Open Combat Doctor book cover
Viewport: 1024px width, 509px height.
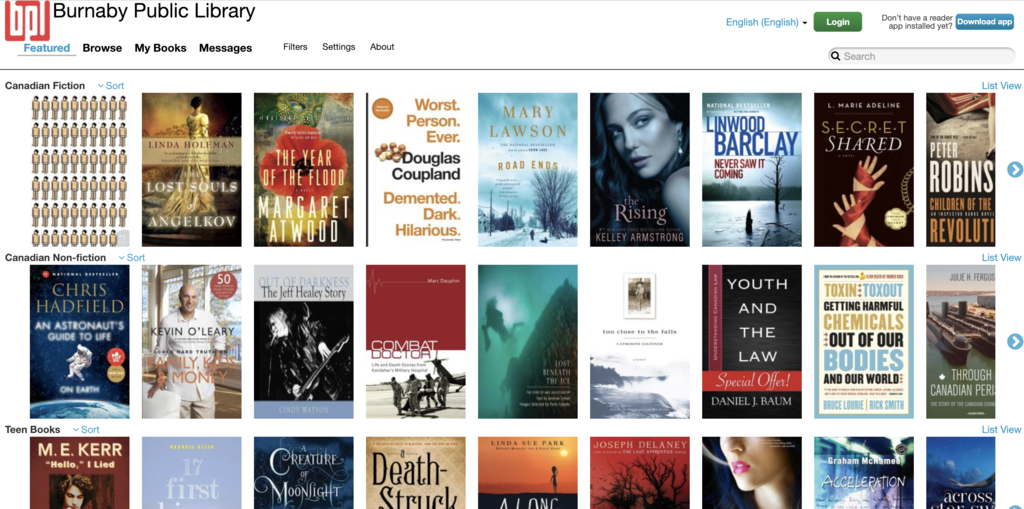[x=415, y=342]
